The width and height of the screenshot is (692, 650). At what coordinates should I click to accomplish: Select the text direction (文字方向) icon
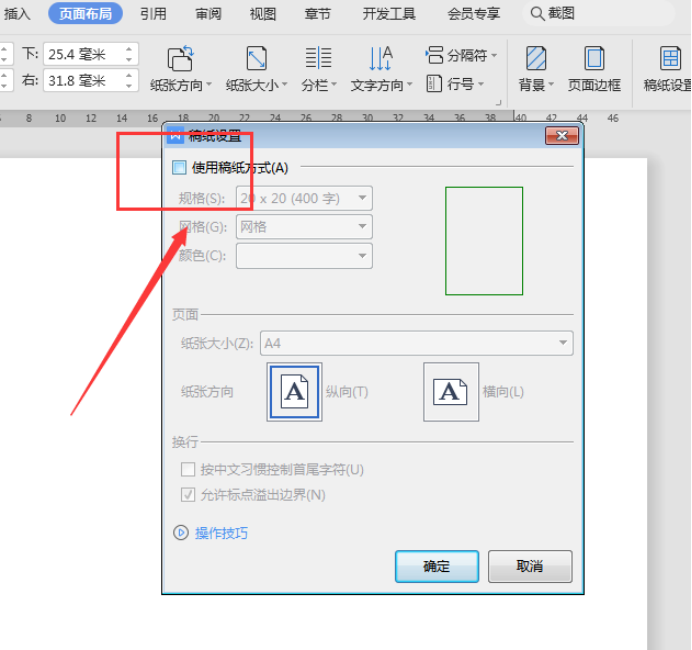380,59
